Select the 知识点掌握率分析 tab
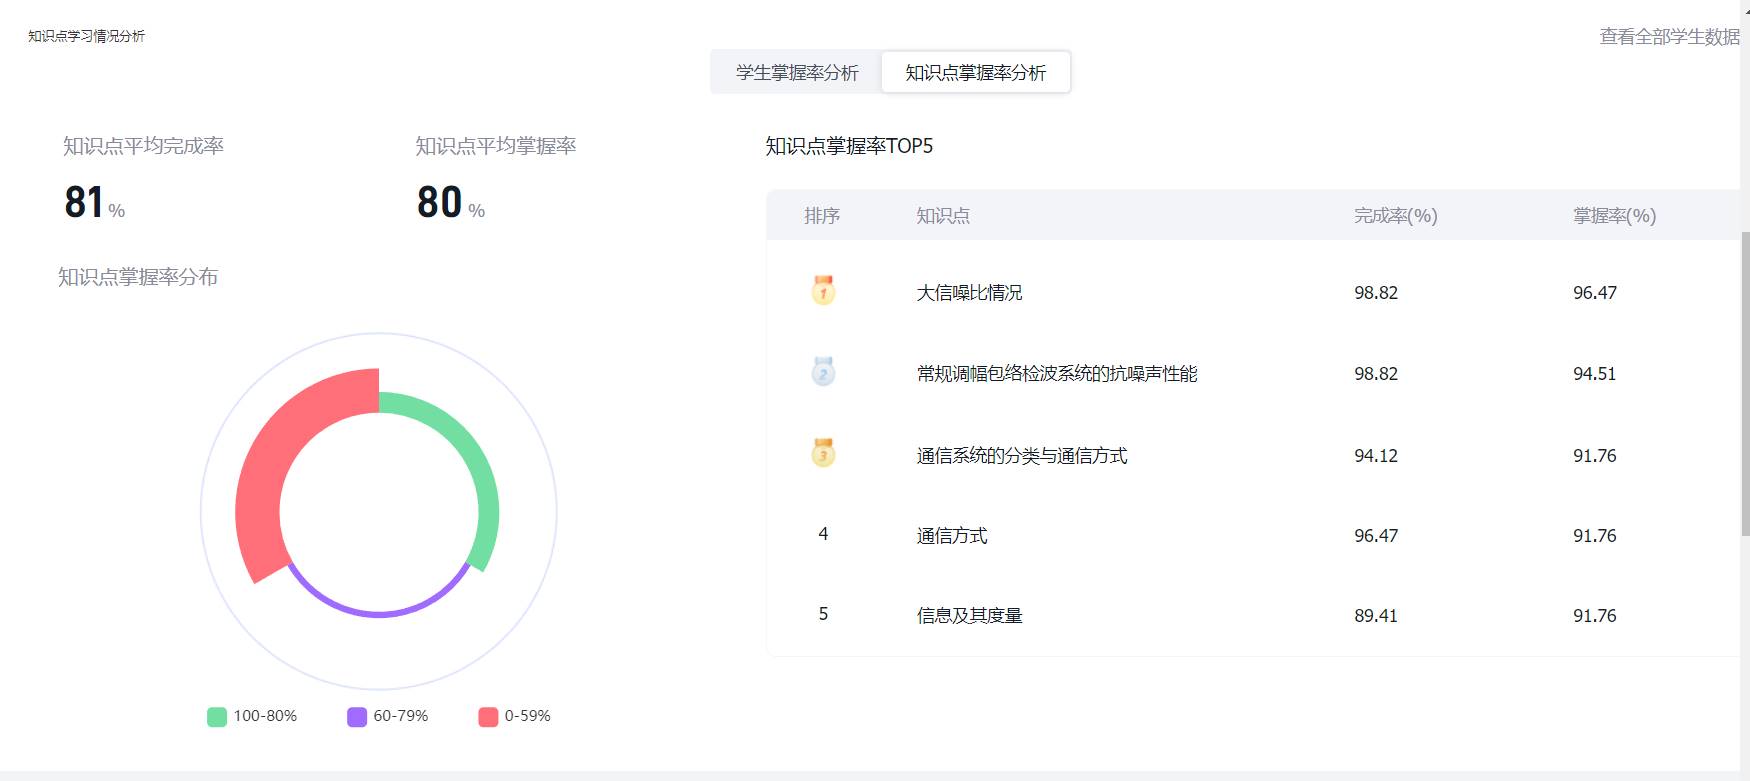The width and height of the screenshot is (1750, 781). 975,73
